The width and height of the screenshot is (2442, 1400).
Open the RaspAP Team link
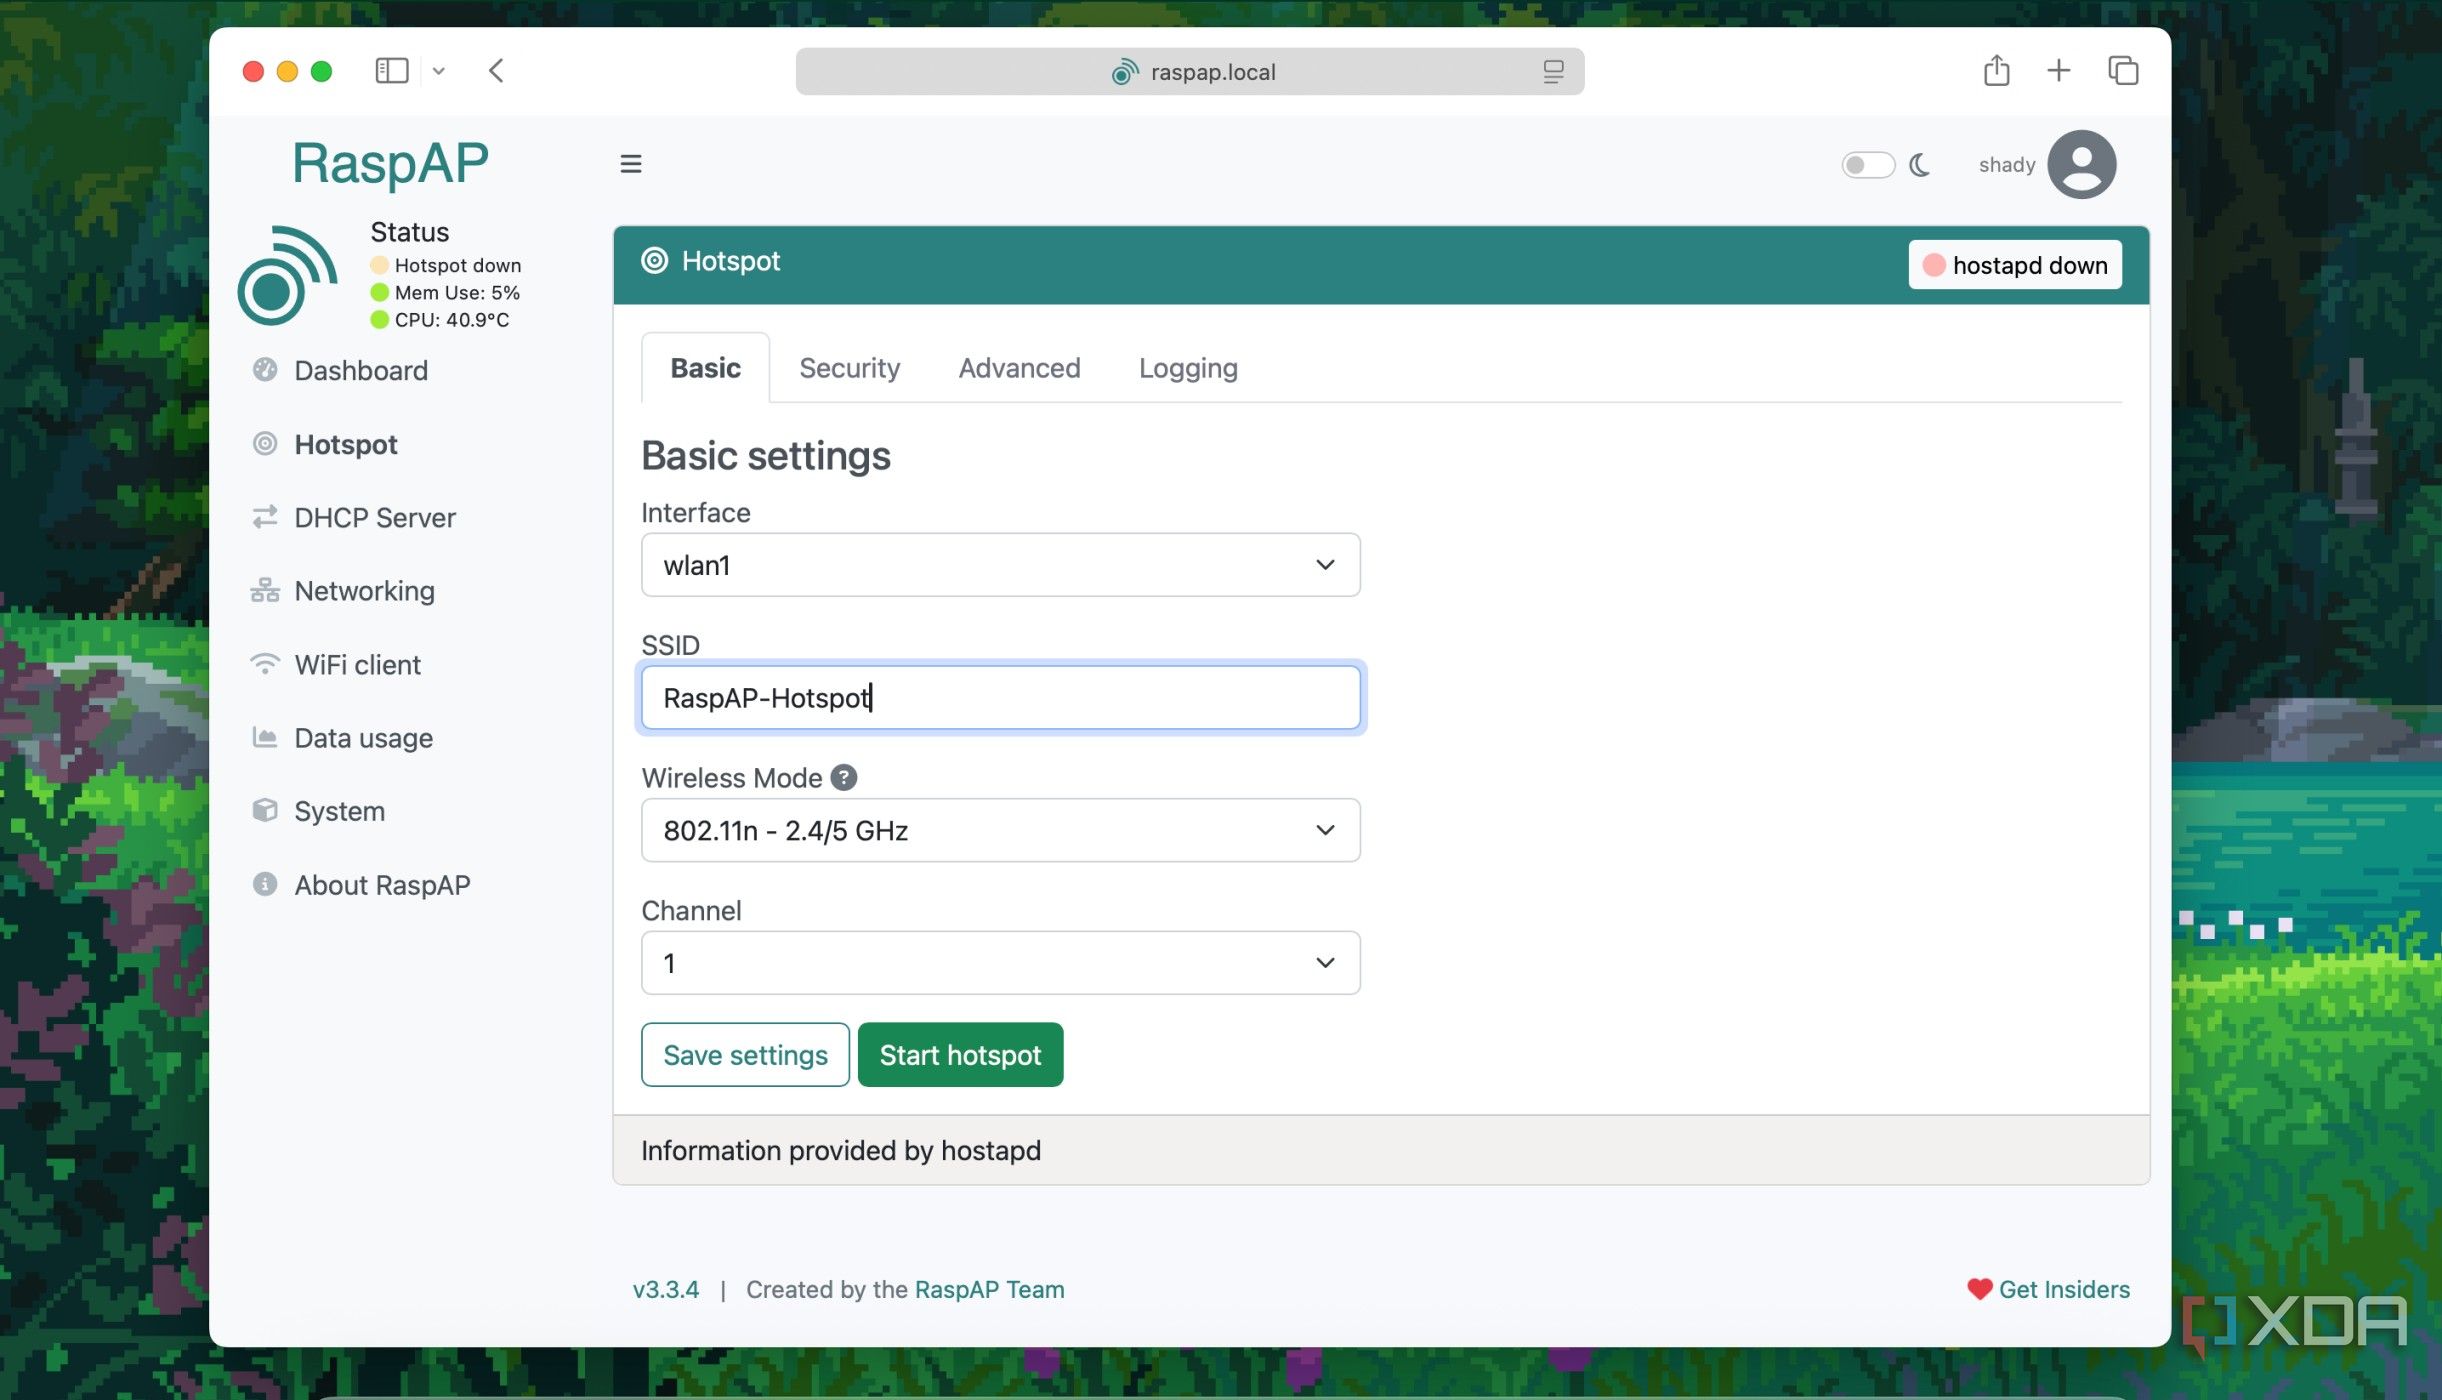coord(989,1289)
